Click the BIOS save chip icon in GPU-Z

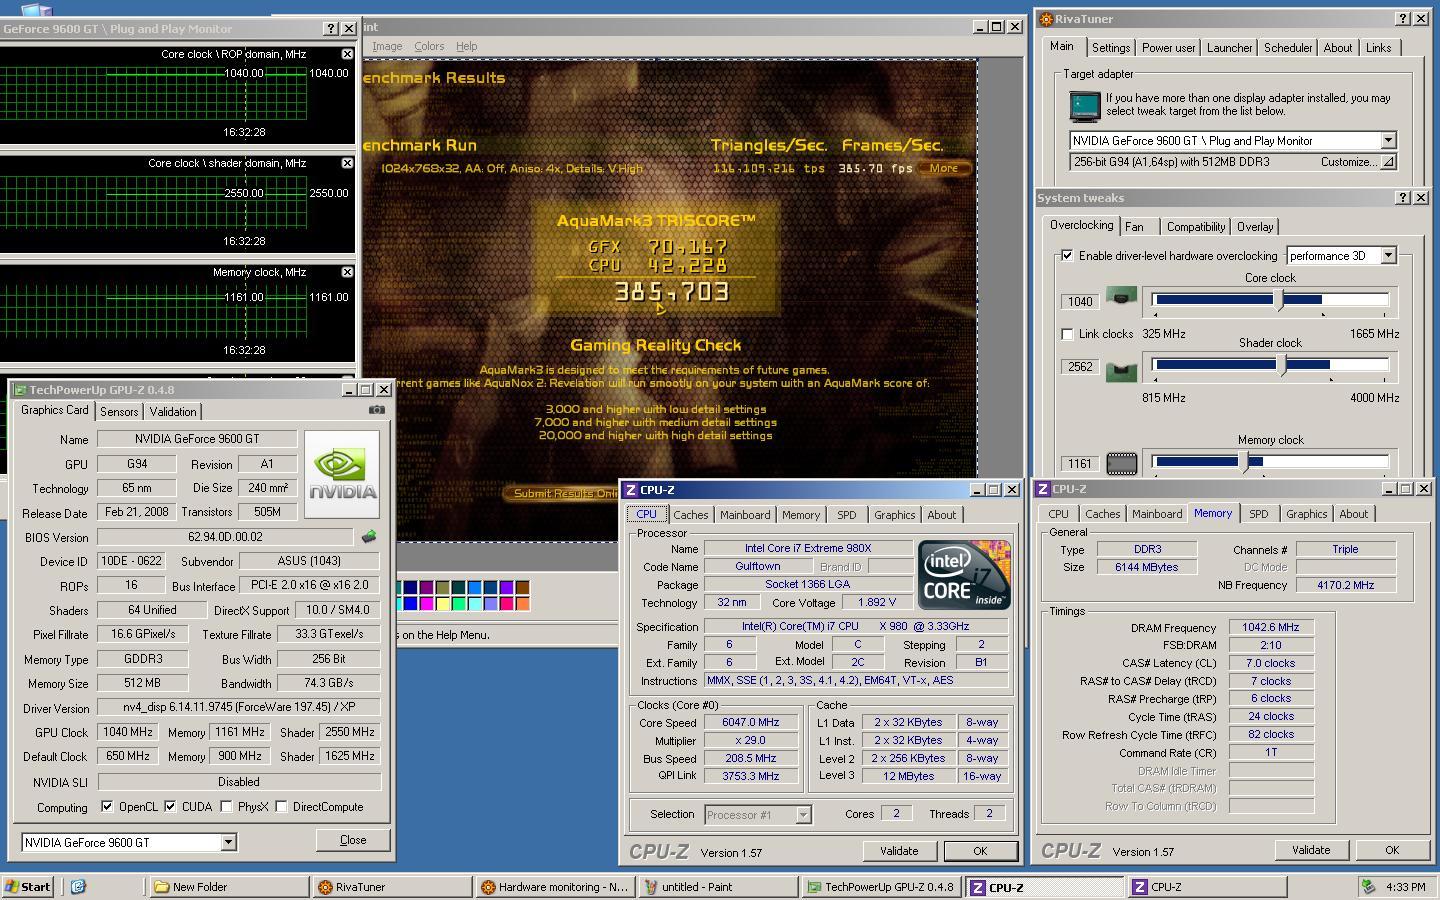coord(369,537)
